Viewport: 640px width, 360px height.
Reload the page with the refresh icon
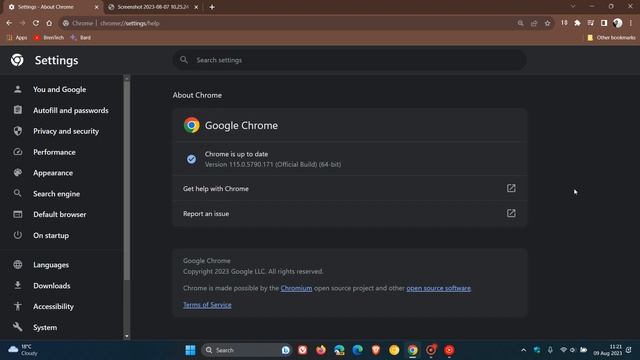36,23
